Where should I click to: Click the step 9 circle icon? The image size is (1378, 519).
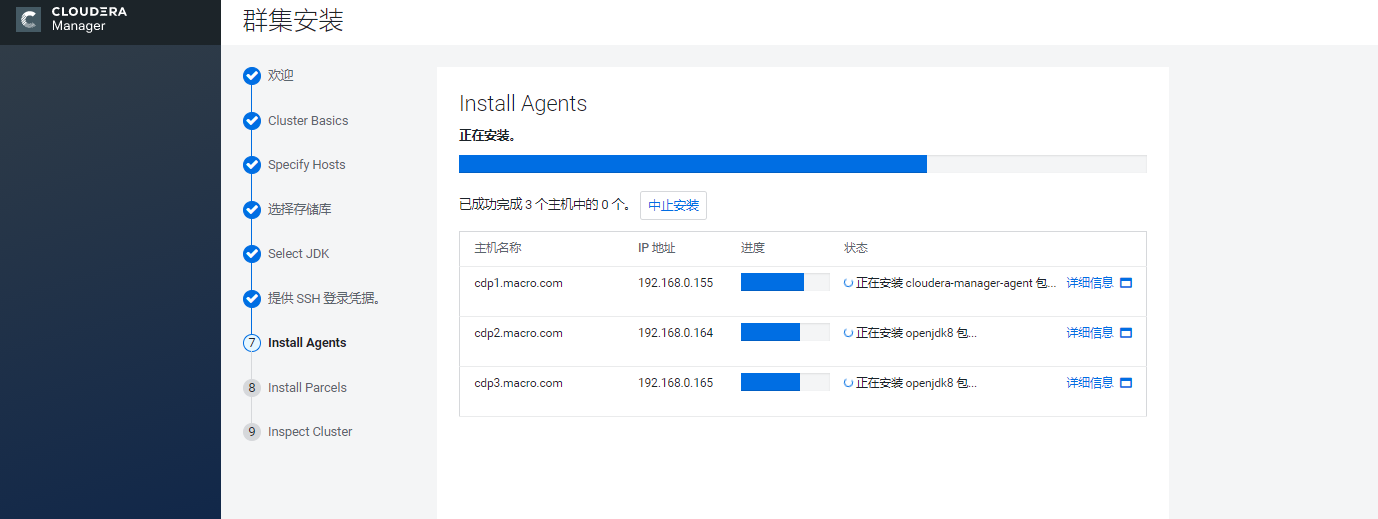(252, 432)
